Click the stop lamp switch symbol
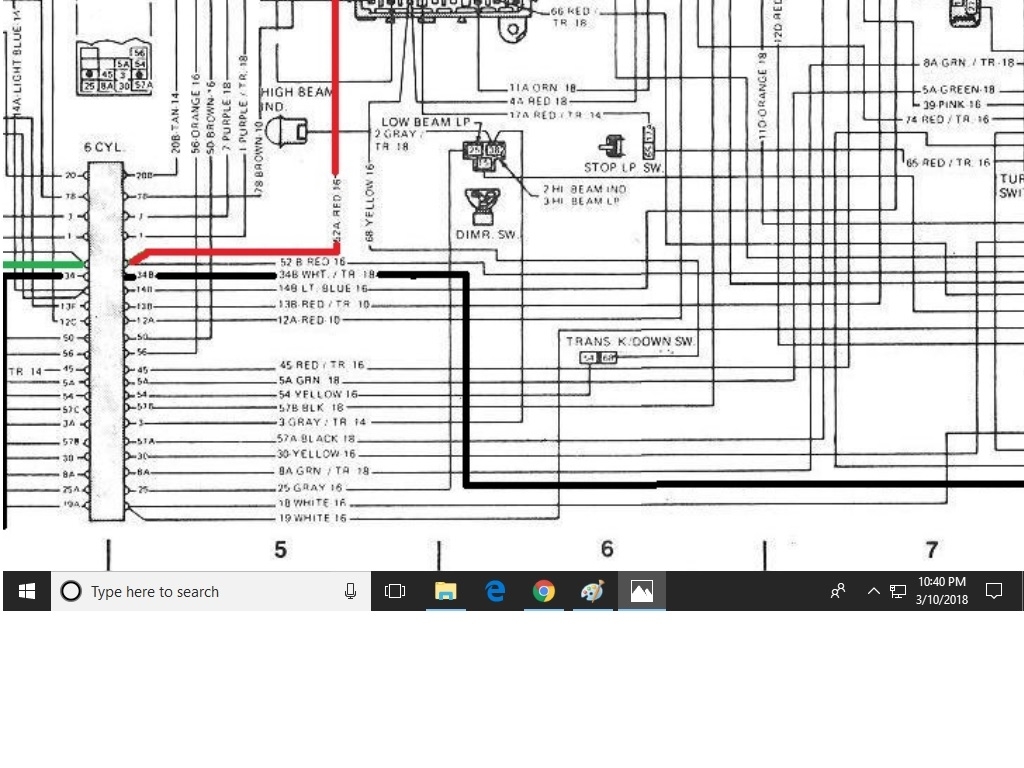Screen dimensions: 1024x768 (x=612, y=146)
